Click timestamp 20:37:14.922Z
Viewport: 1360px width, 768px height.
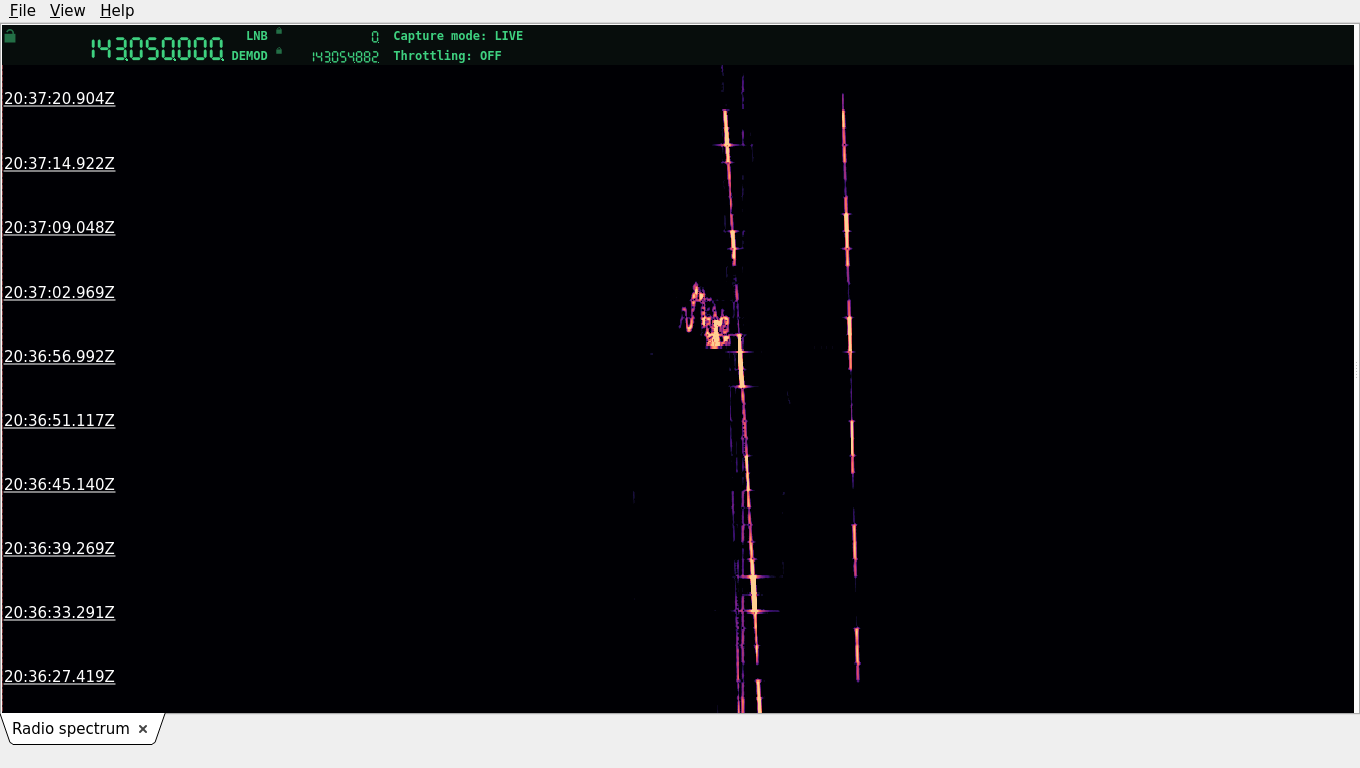pyautogui.click(x=59, y=163)
